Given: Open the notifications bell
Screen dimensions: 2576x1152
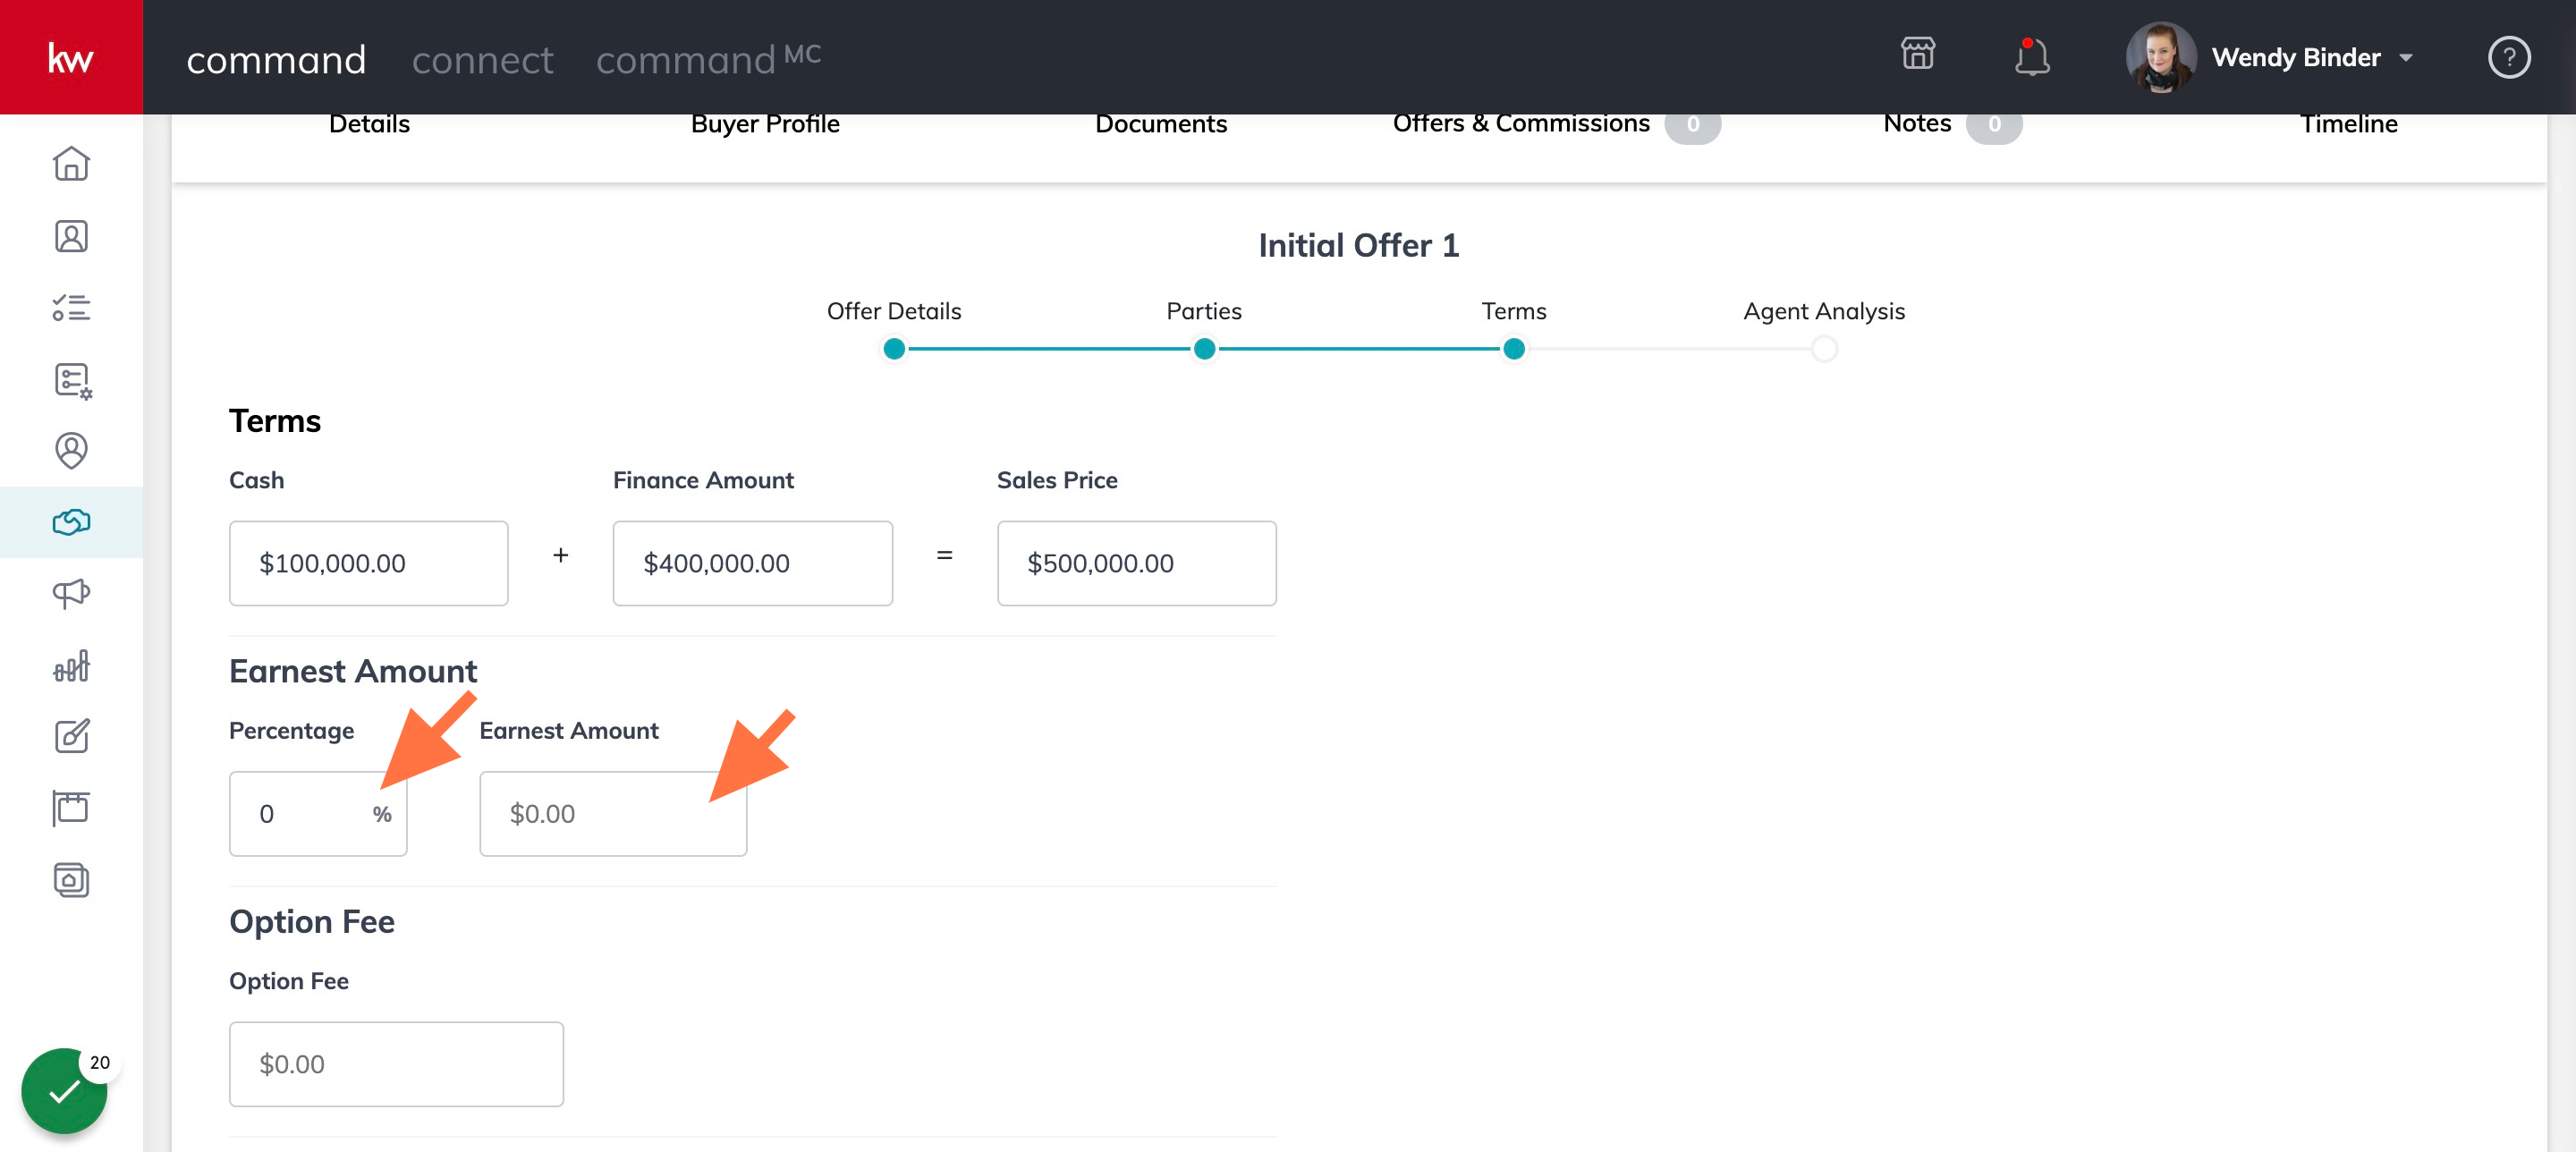Looking at the screenshot, I should (2031, 57).
